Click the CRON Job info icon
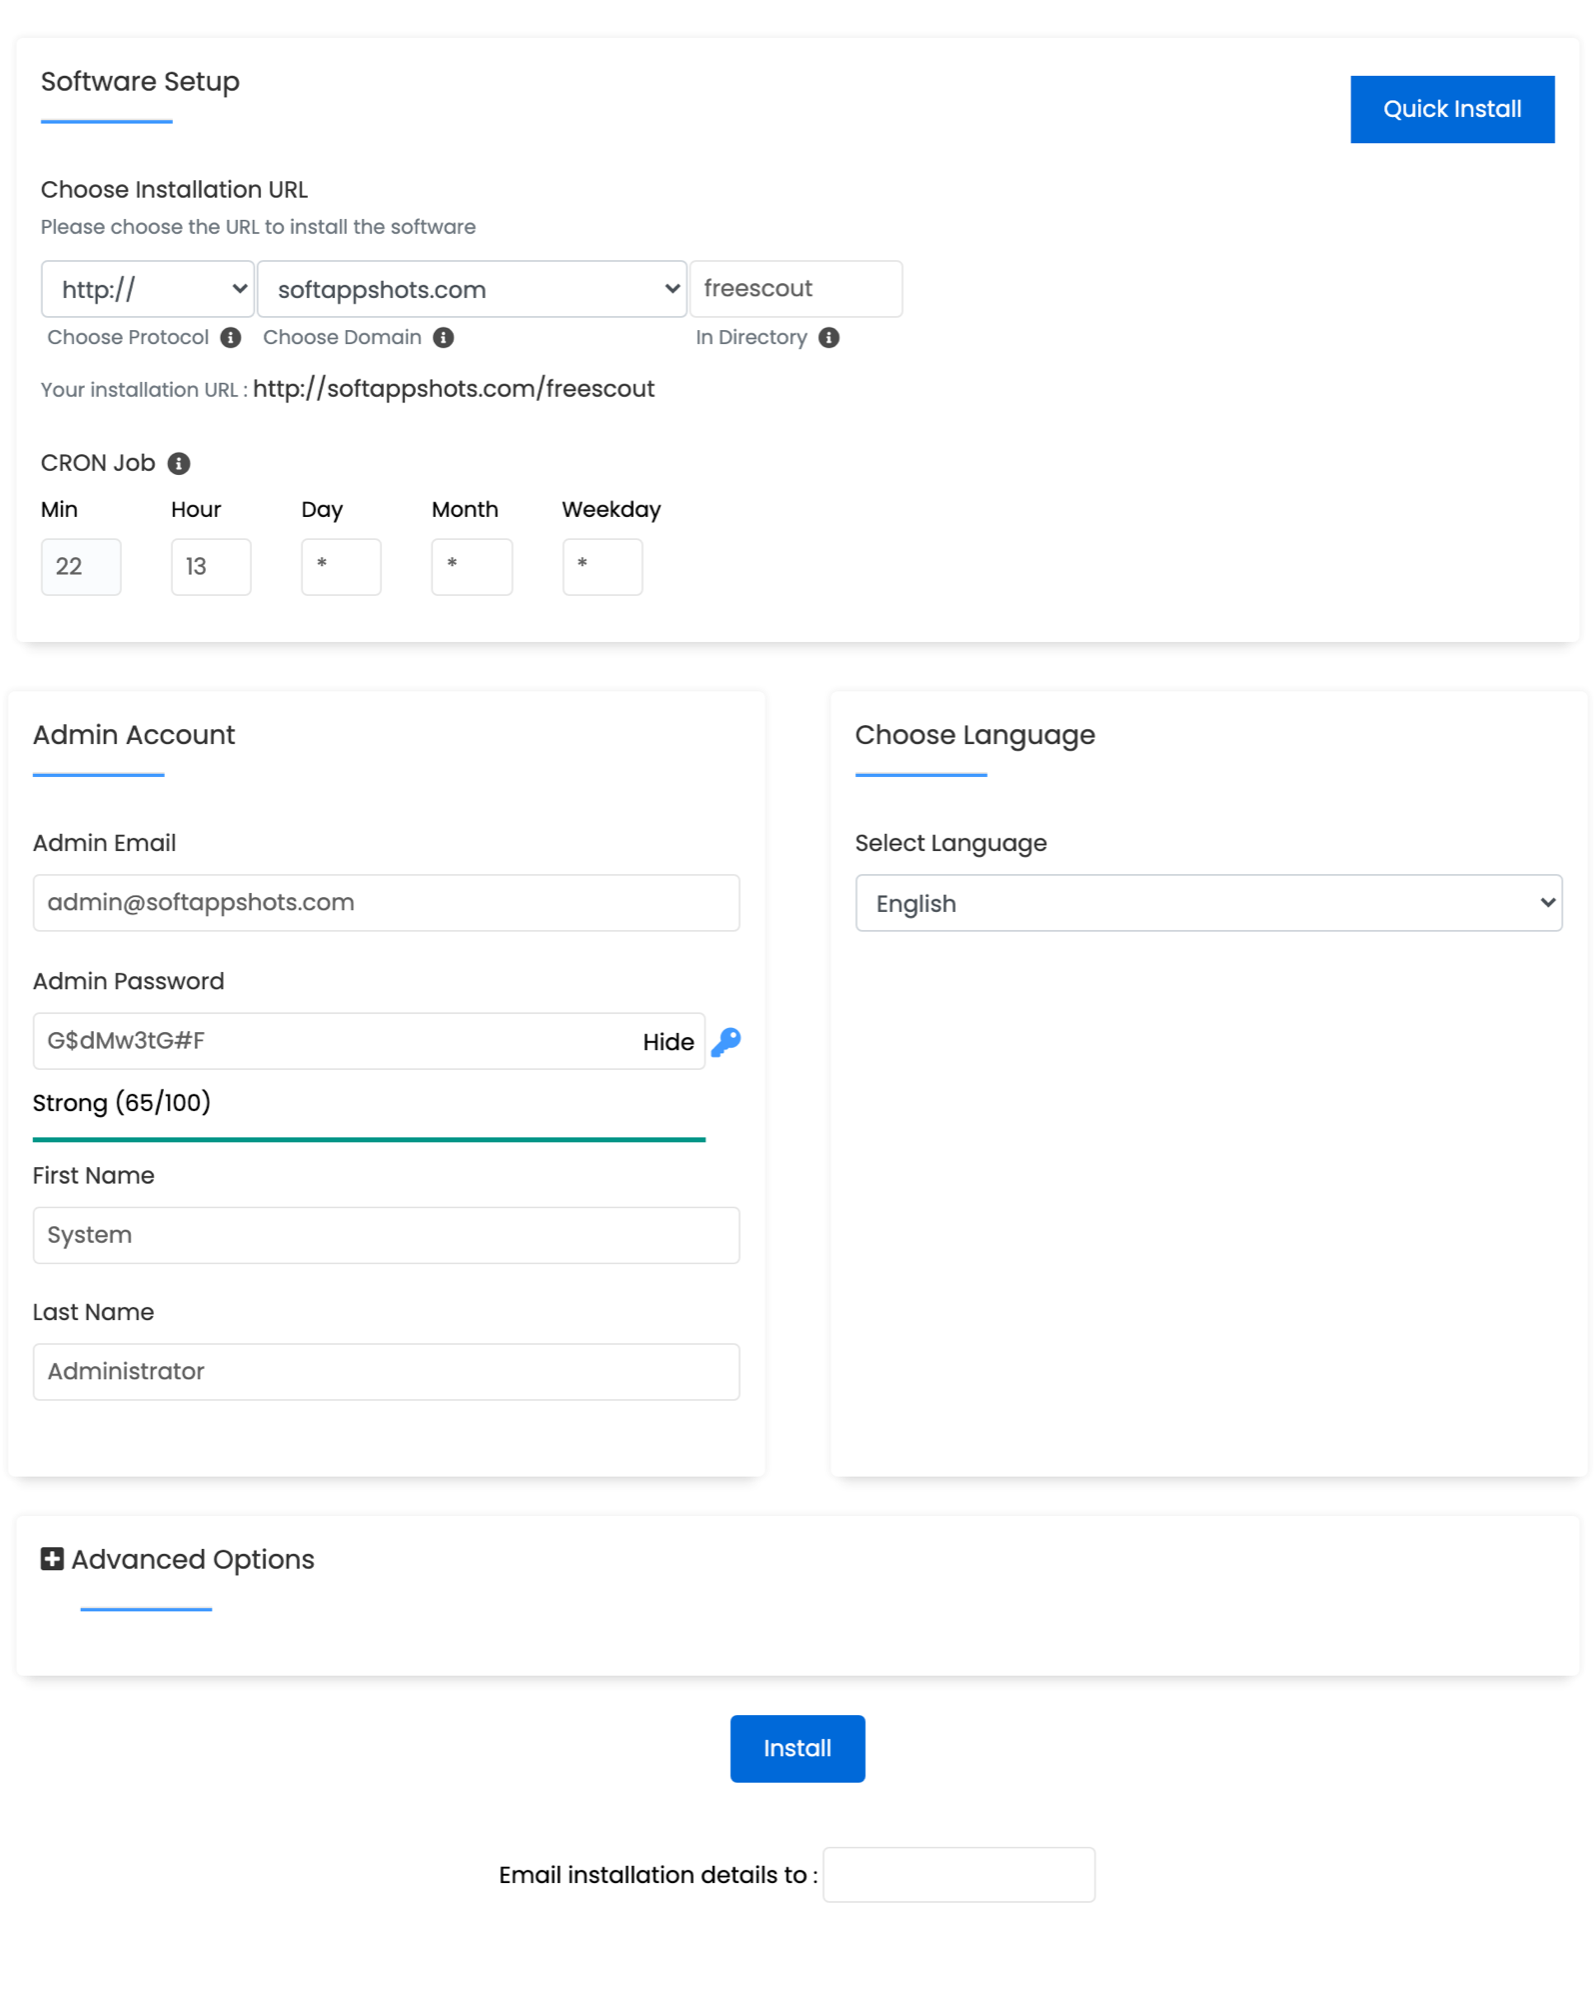This screenshot has width=1596, height=2000. click(x=179, y=464)
